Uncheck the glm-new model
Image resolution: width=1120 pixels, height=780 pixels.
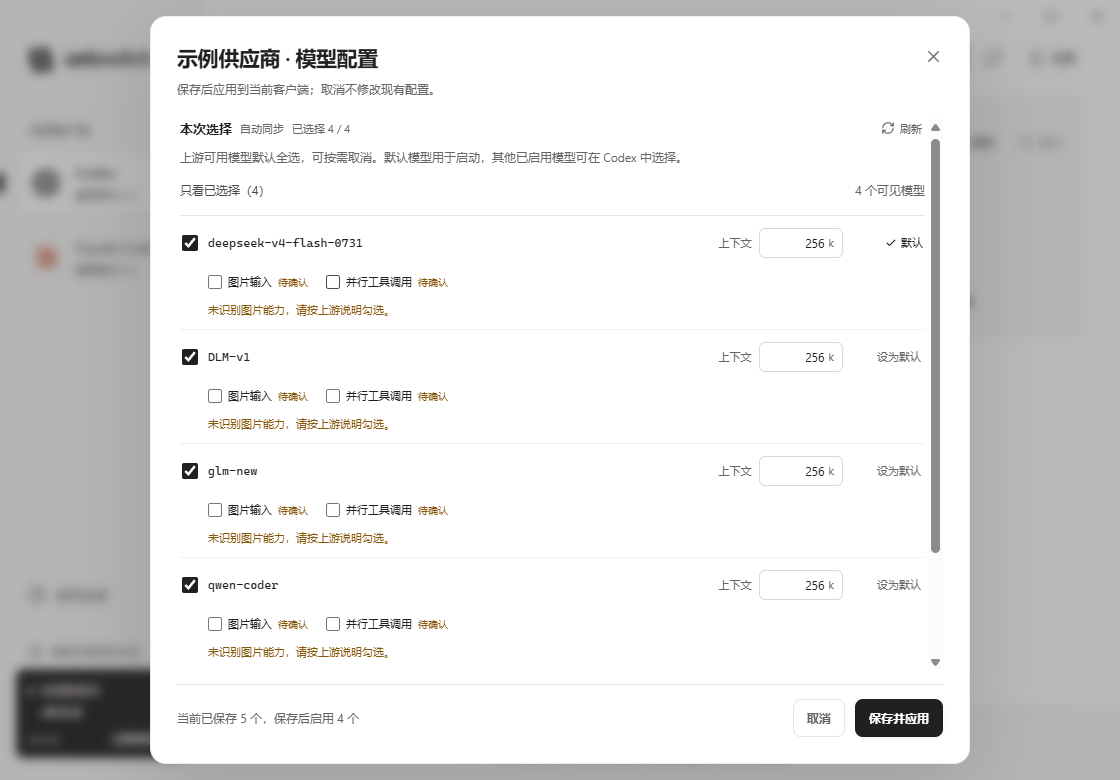(x=190, y=471)
